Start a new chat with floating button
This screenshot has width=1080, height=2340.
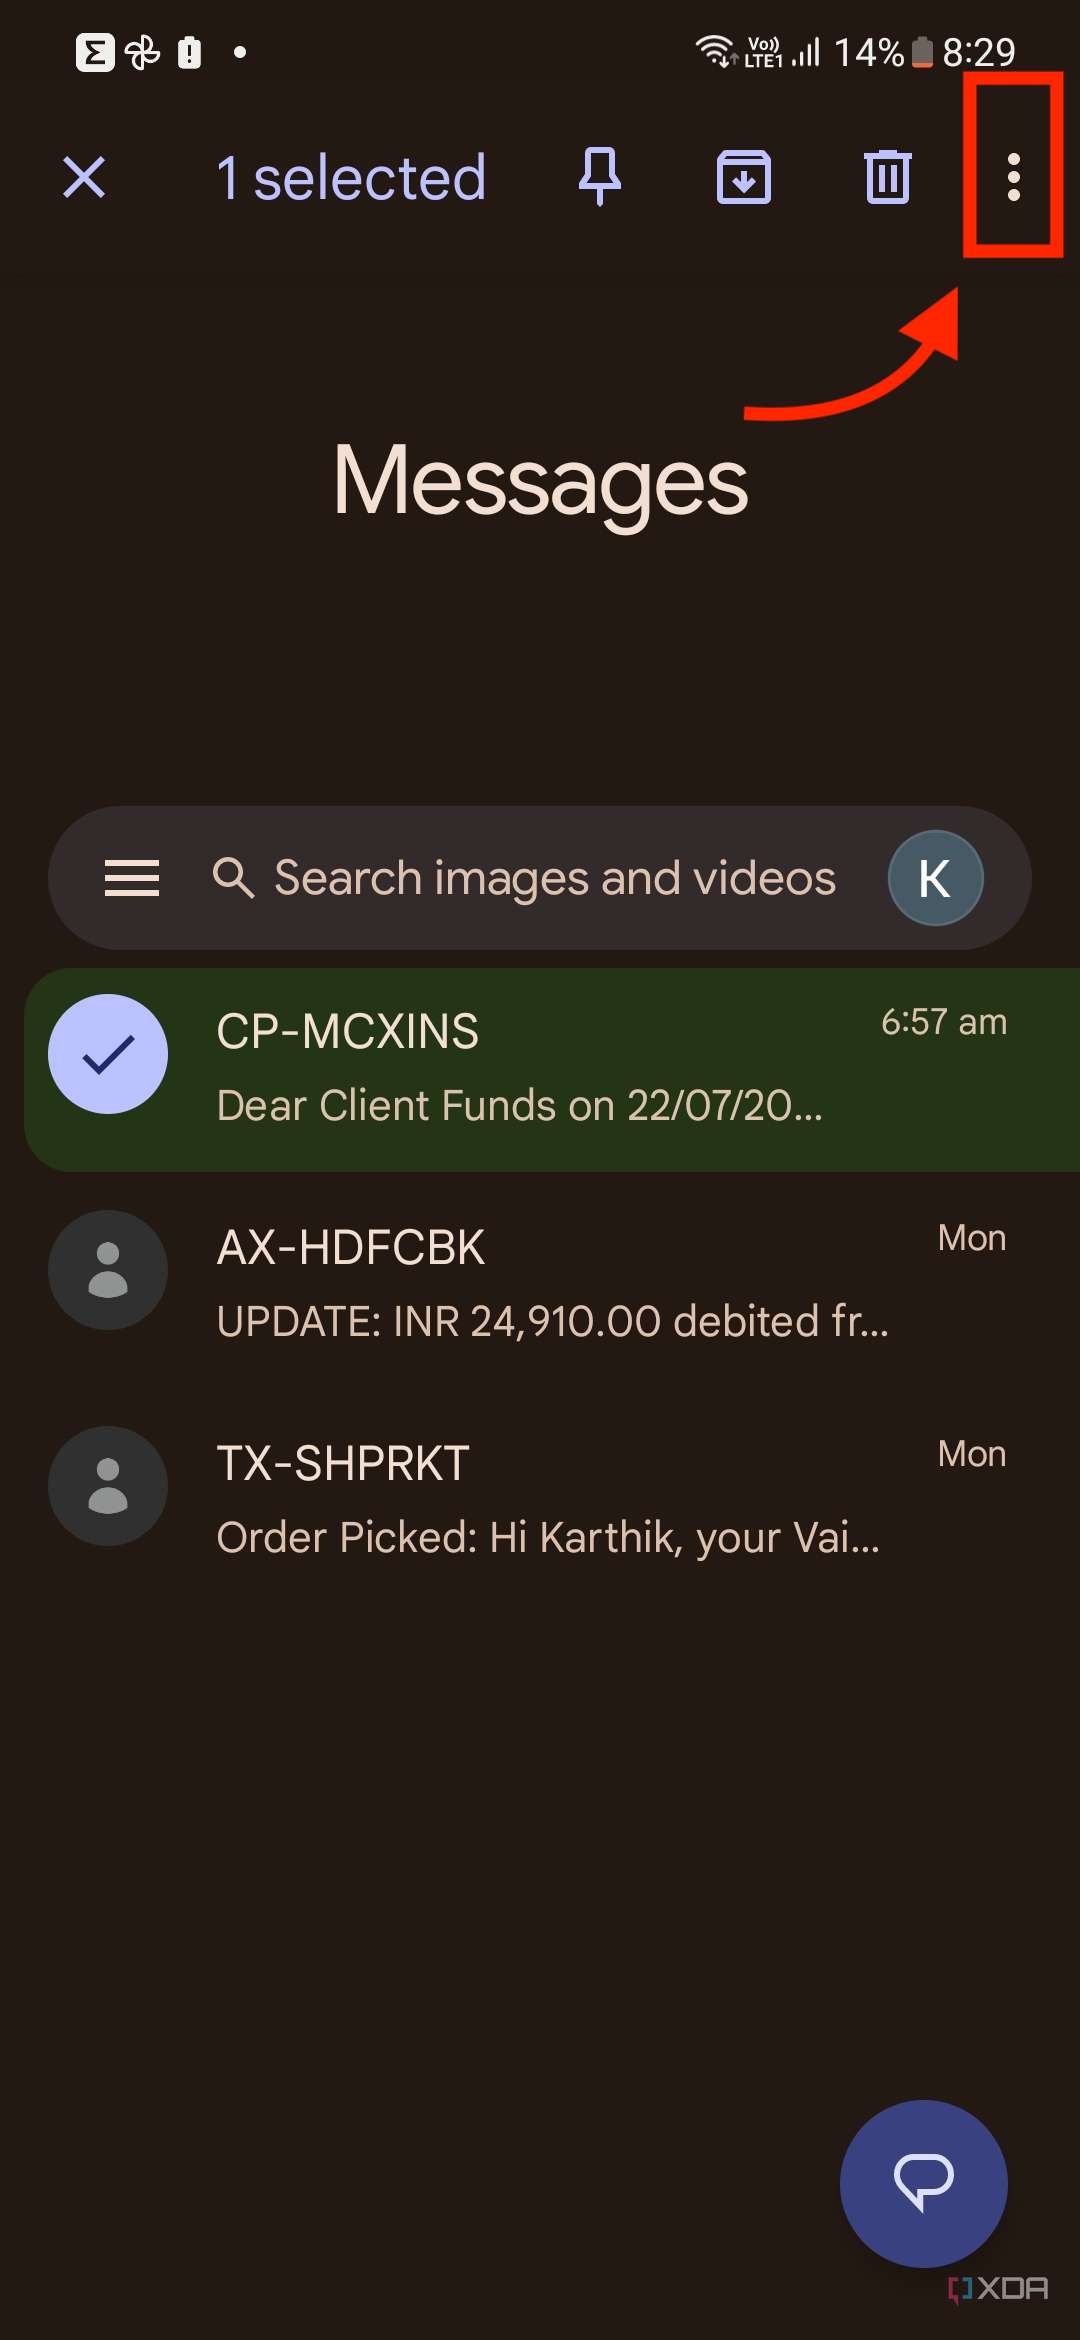point(923,2183)
